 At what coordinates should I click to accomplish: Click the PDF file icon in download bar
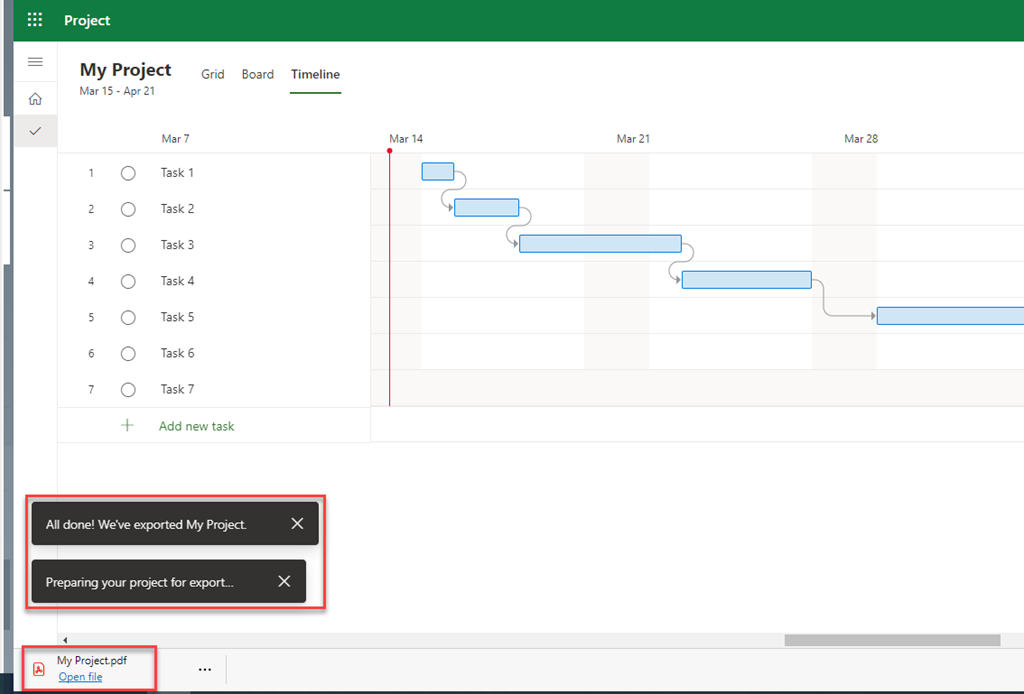[40, 669]
